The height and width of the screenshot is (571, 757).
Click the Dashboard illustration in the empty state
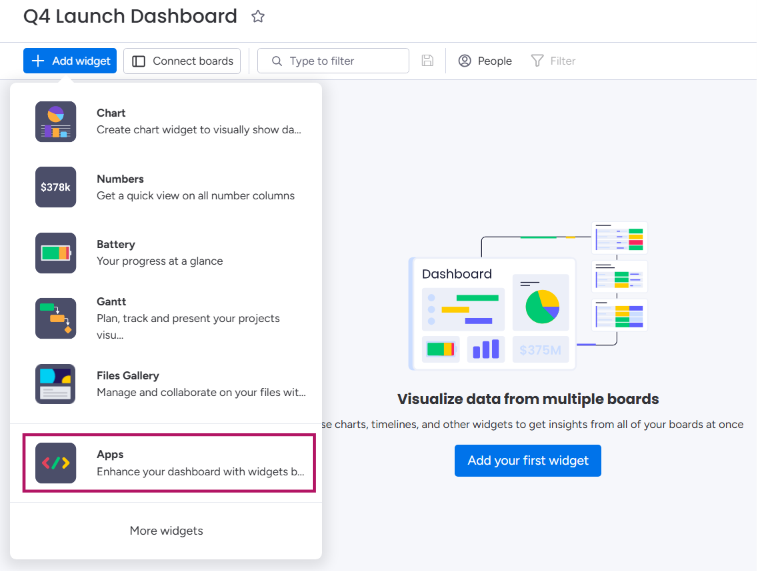[528, 296]
